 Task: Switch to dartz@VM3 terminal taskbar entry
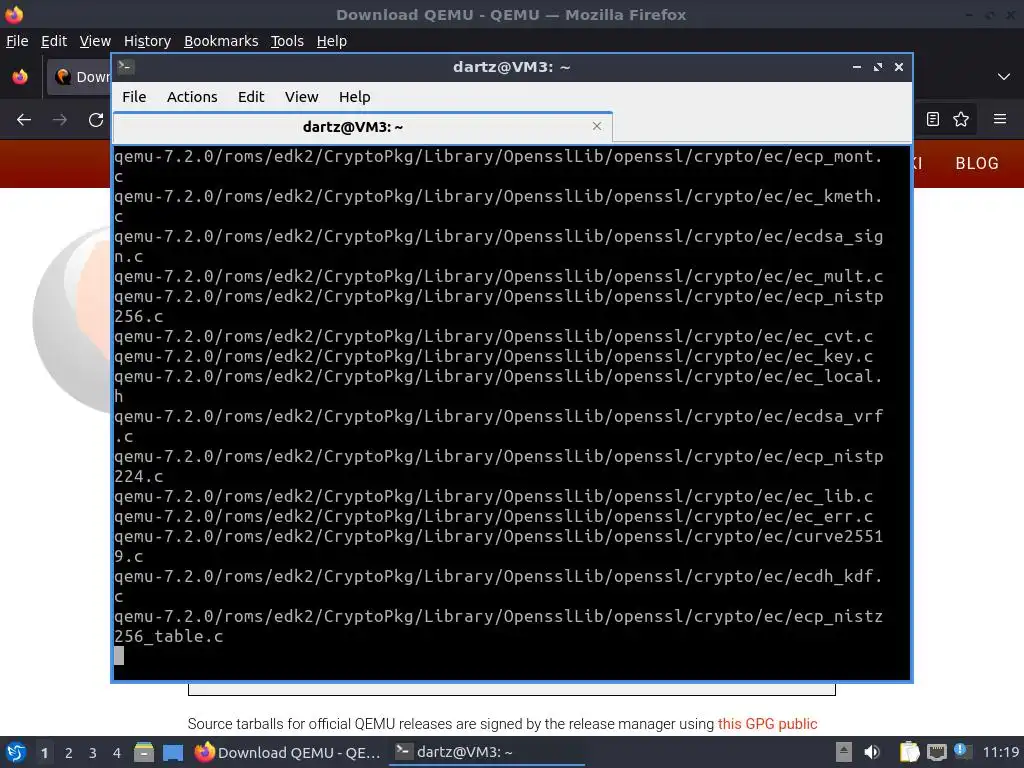(487, 752)
